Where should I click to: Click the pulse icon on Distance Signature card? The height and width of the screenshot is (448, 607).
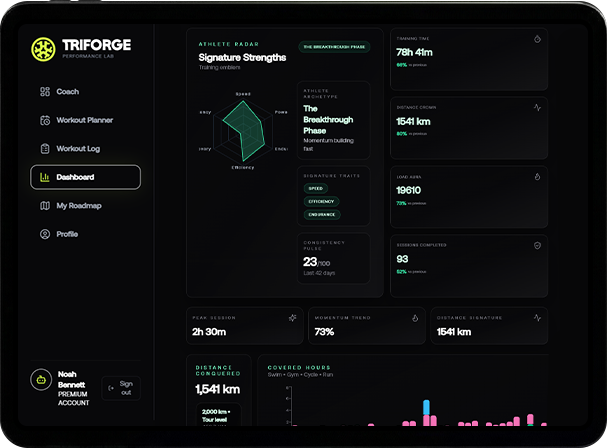[x=537, y=318]
